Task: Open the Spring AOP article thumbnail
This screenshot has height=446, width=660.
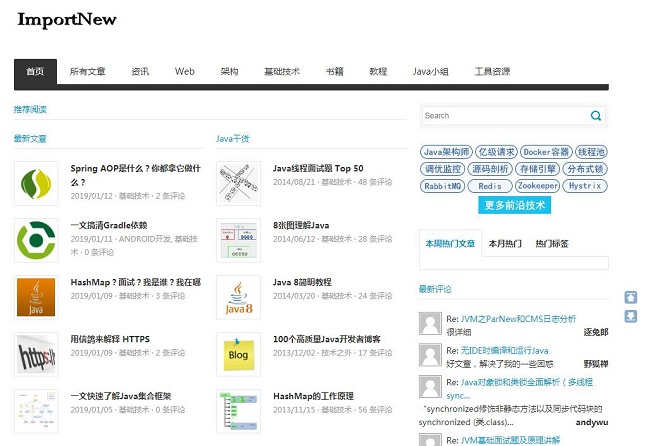Action: tap(36, 183)
